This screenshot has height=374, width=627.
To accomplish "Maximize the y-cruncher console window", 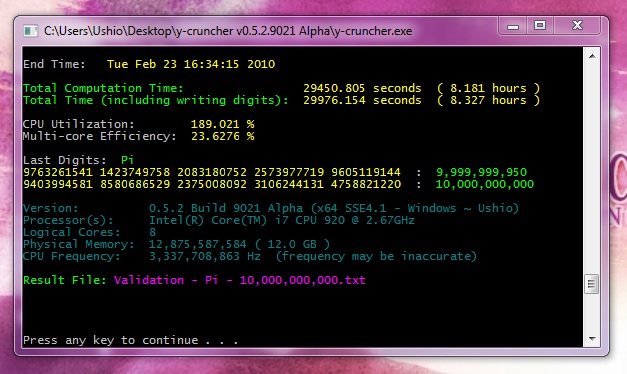I will [540, 26].
